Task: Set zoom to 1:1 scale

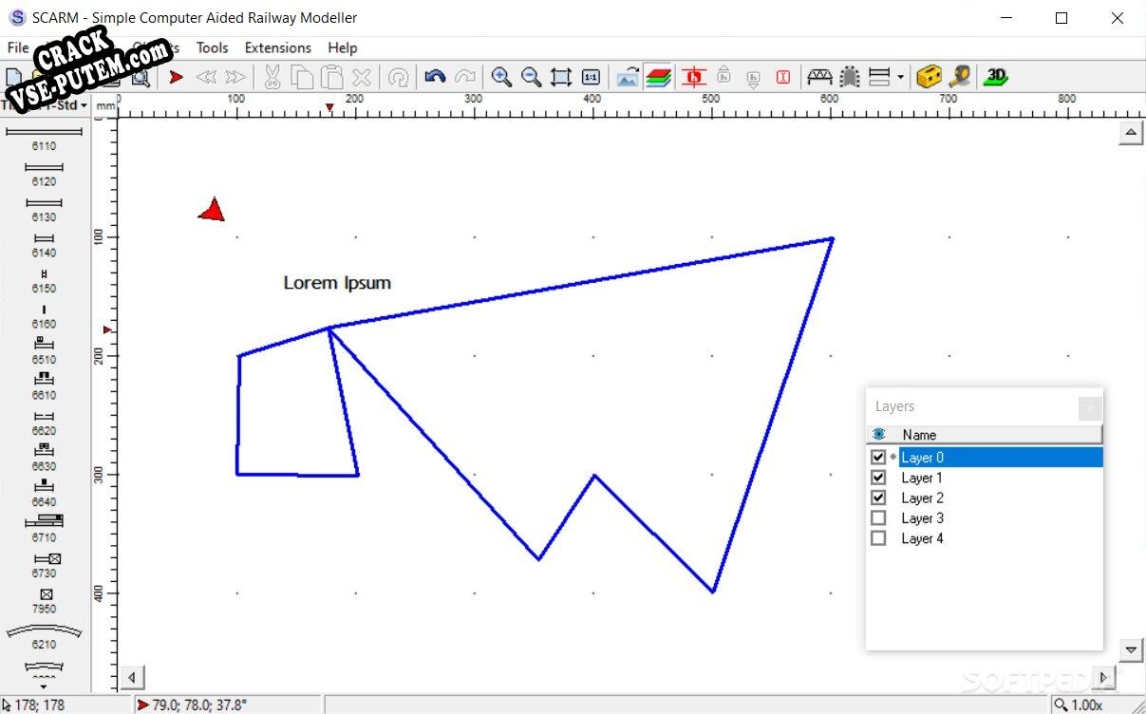Action: click(591, 77)
